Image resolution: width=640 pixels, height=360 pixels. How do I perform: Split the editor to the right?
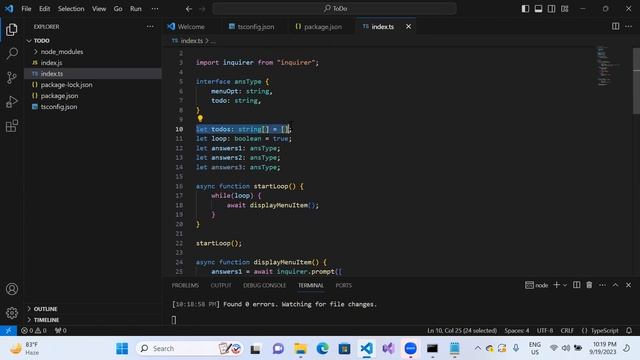616,27
